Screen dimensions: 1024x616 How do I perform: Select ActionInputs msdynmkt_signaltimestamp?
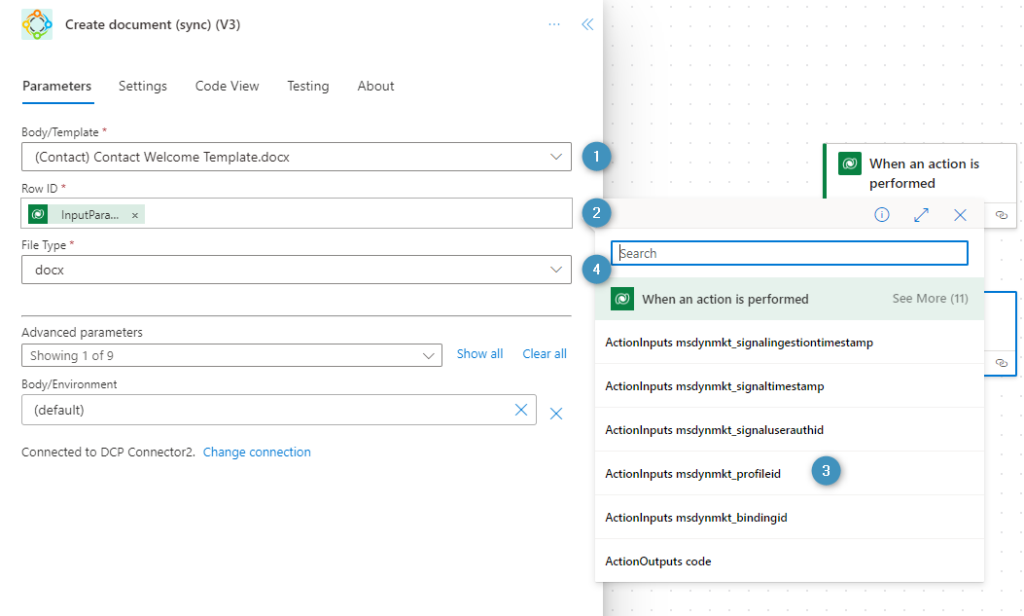coord(790,386)
